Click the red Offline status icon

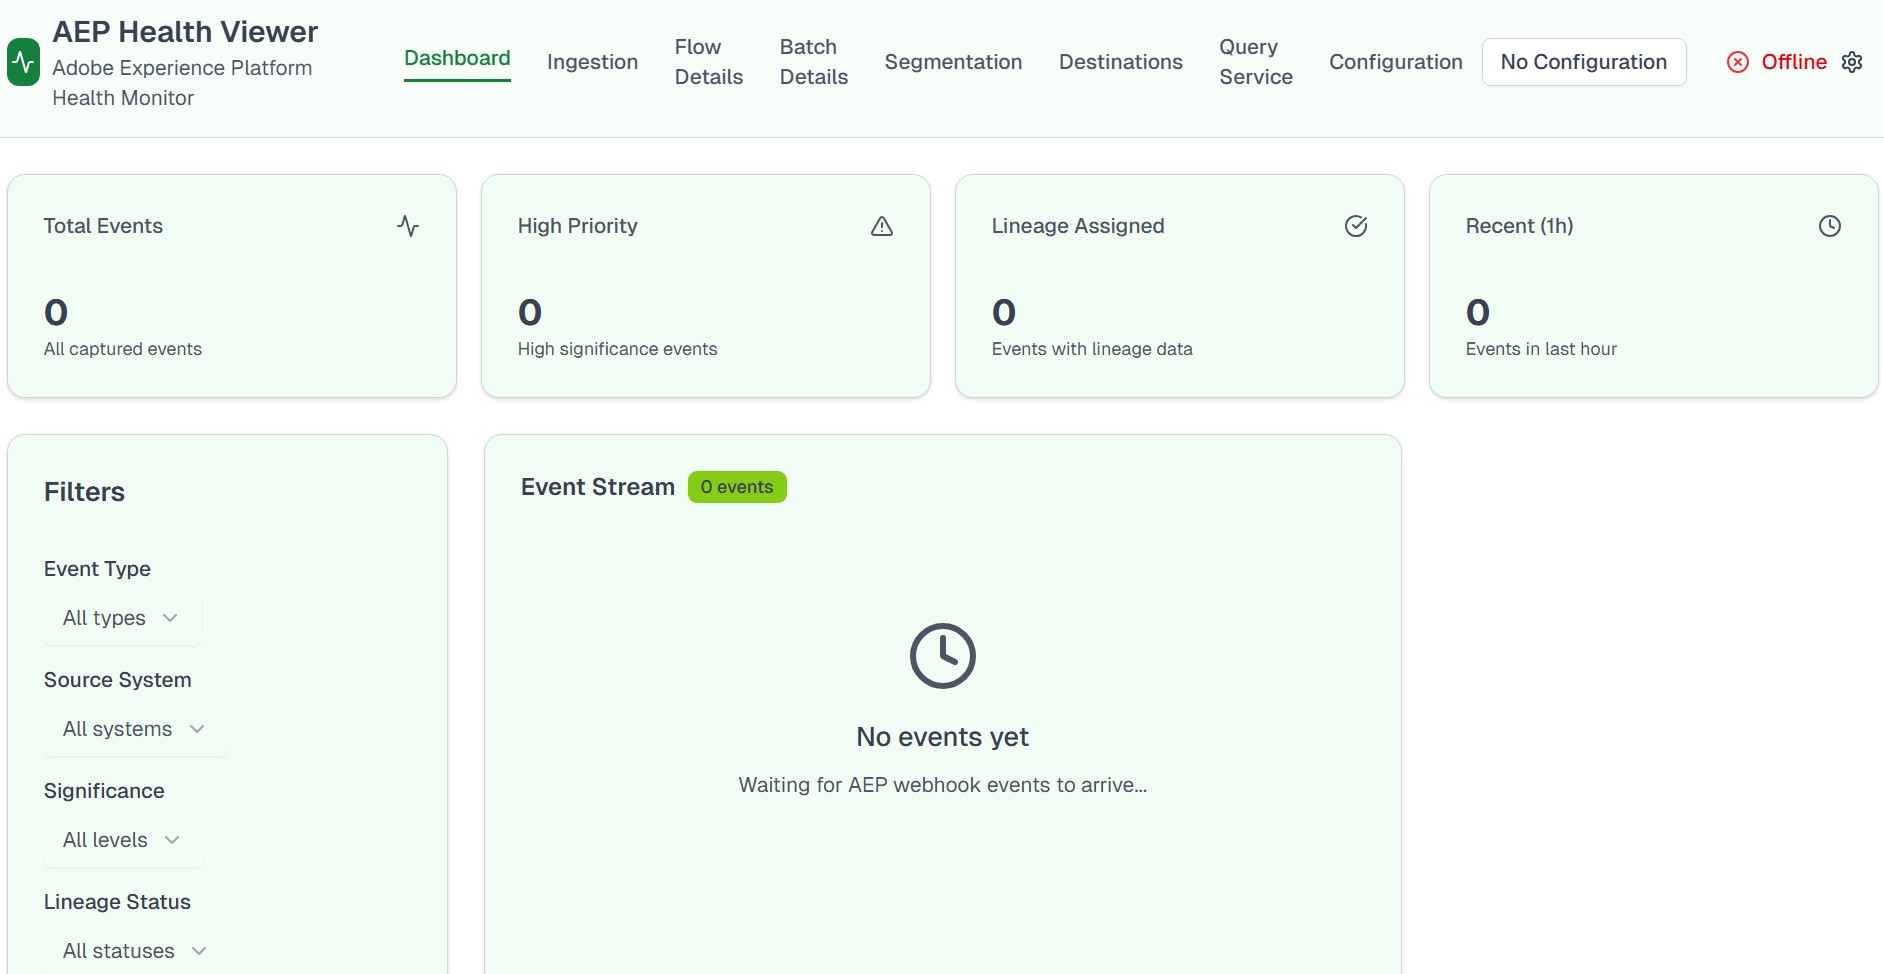(1737, 61)
